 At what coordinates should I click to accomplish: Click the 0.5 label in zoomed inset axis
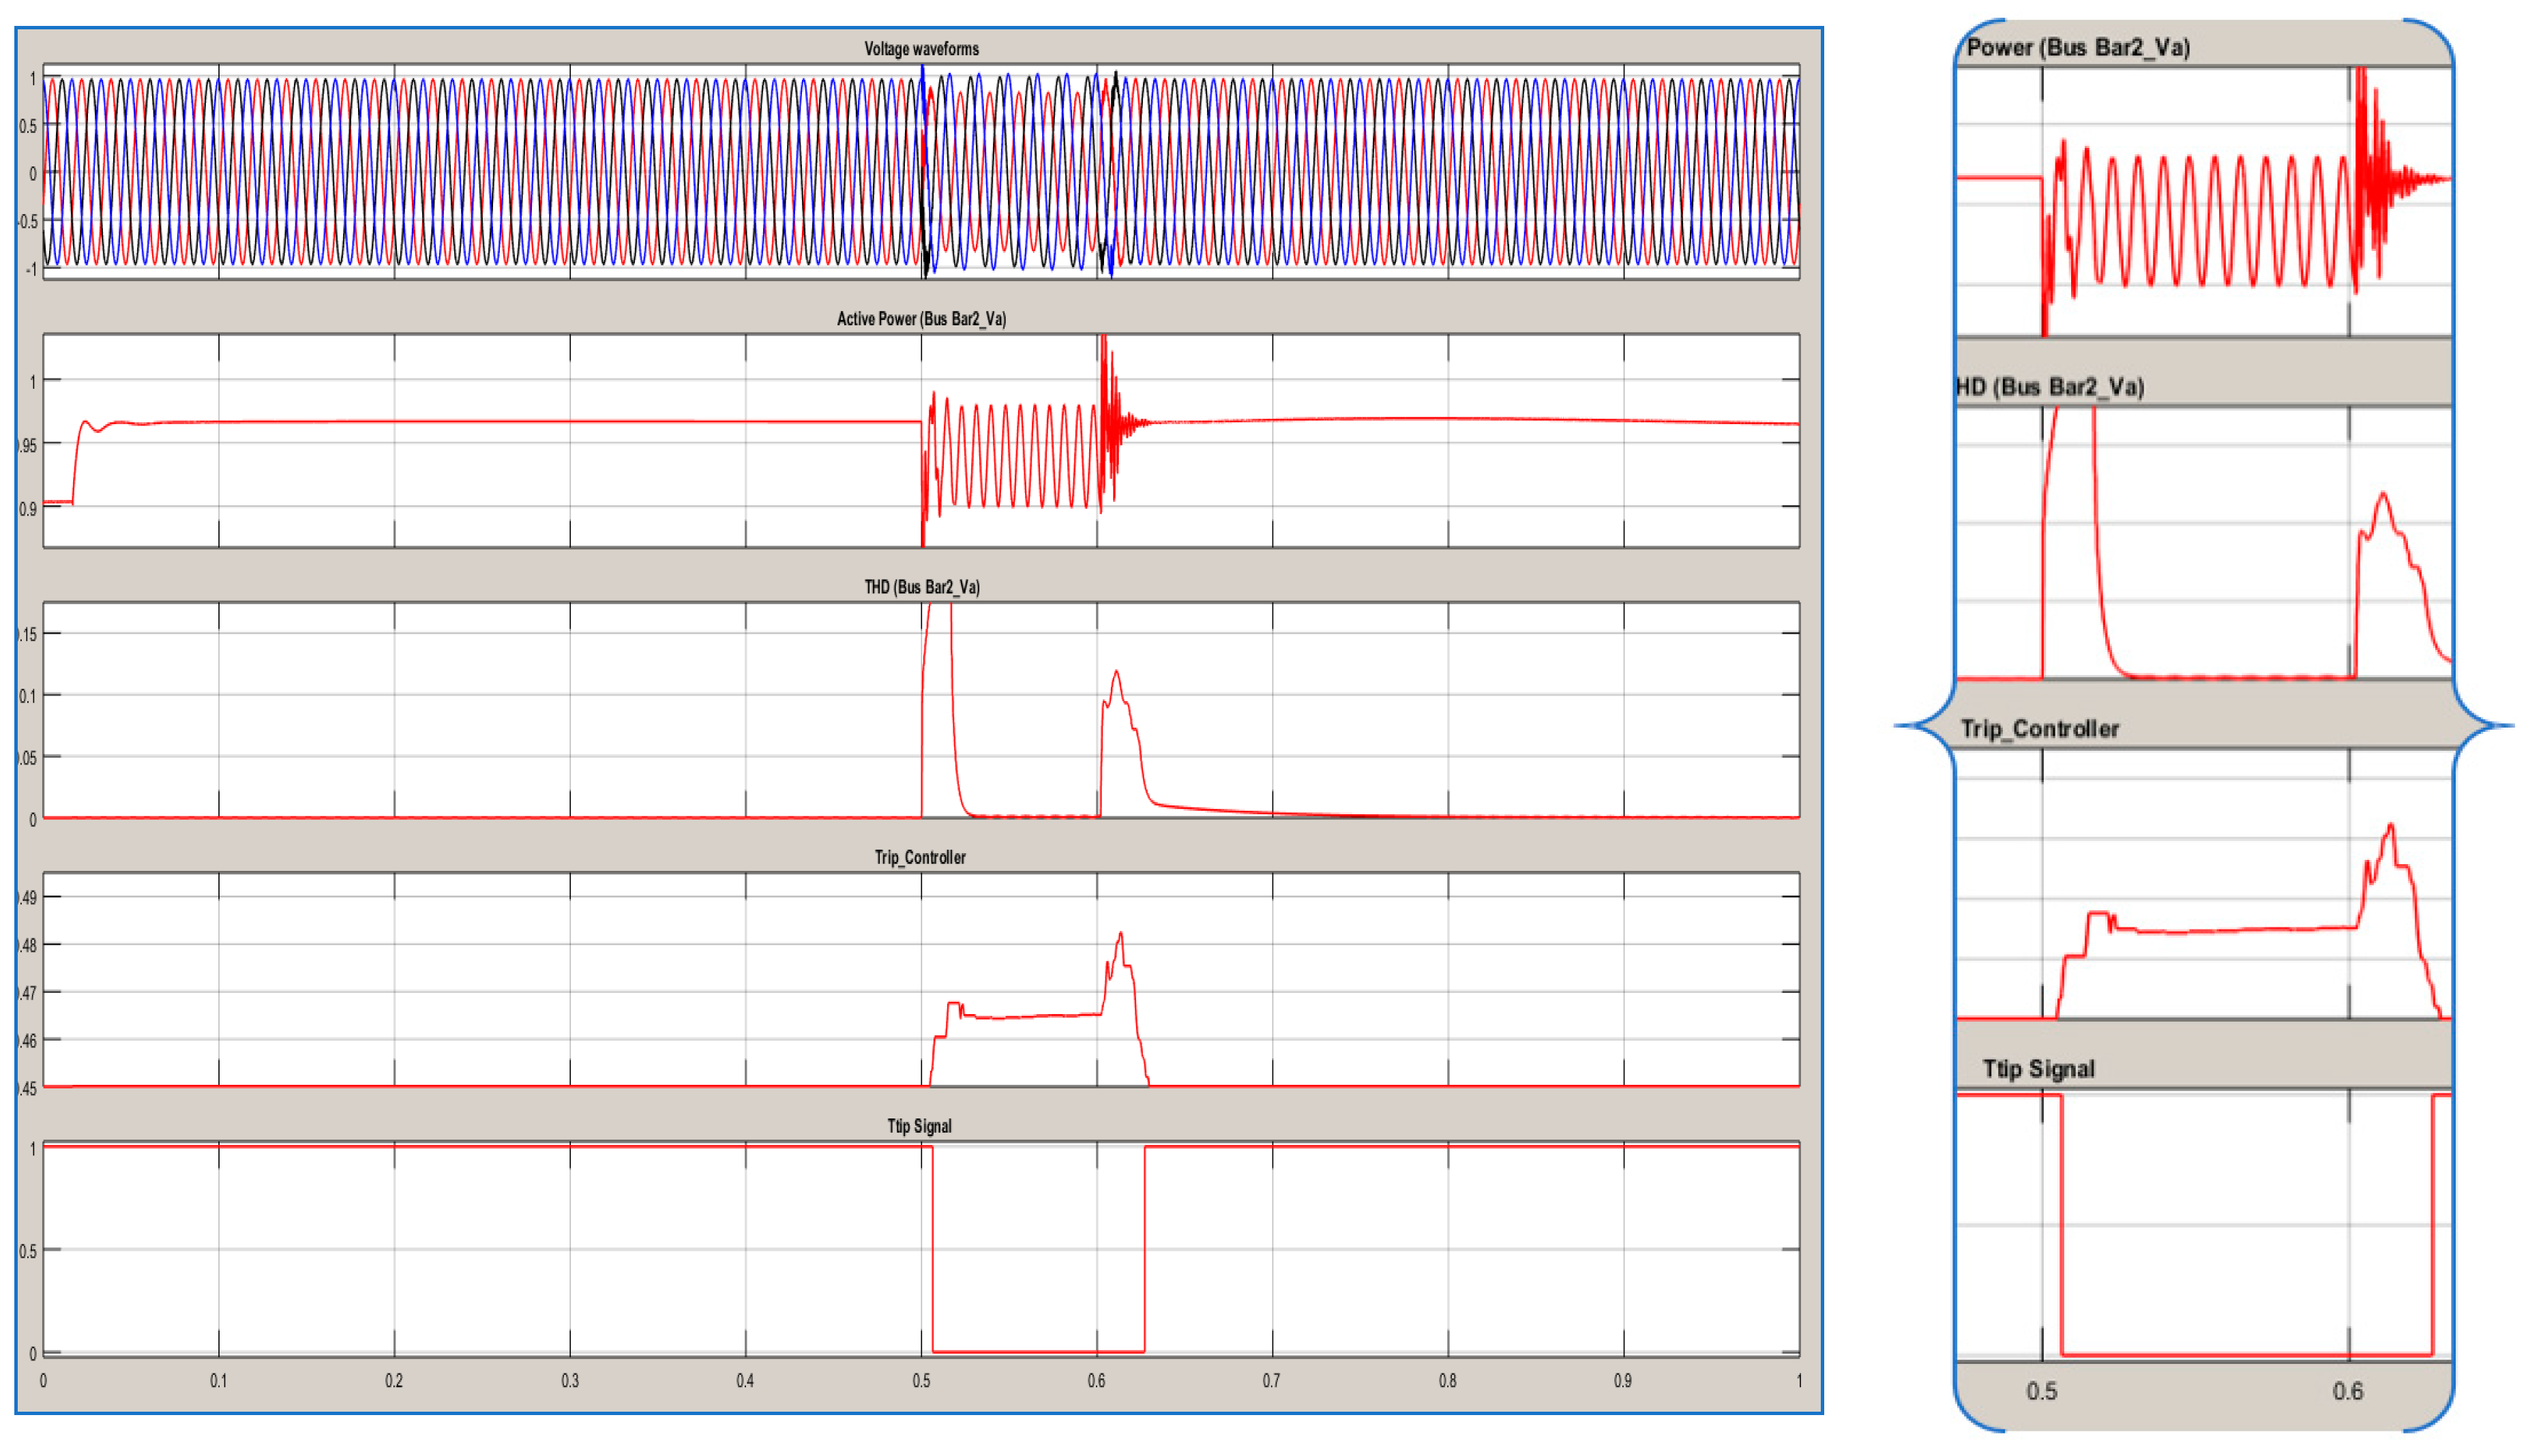(x=2041, y=1391)
